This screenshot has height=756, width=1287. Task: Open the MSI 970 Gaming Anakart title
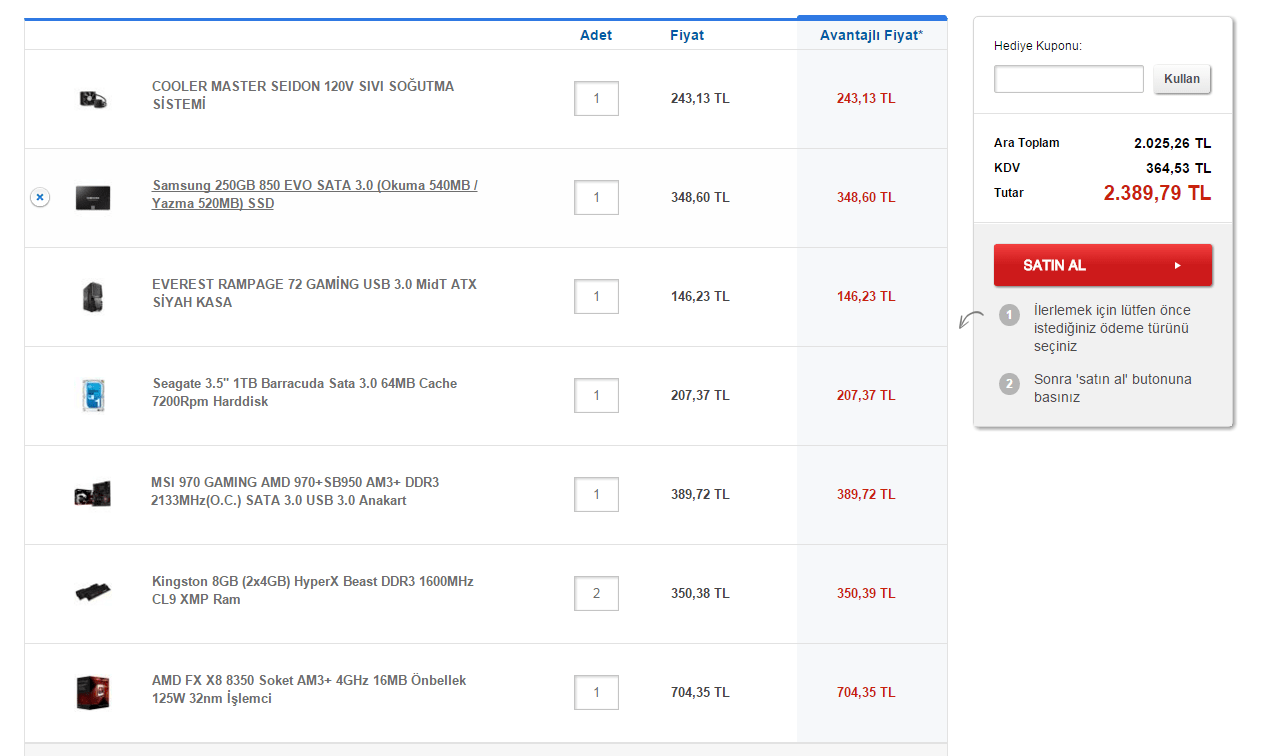294,491
